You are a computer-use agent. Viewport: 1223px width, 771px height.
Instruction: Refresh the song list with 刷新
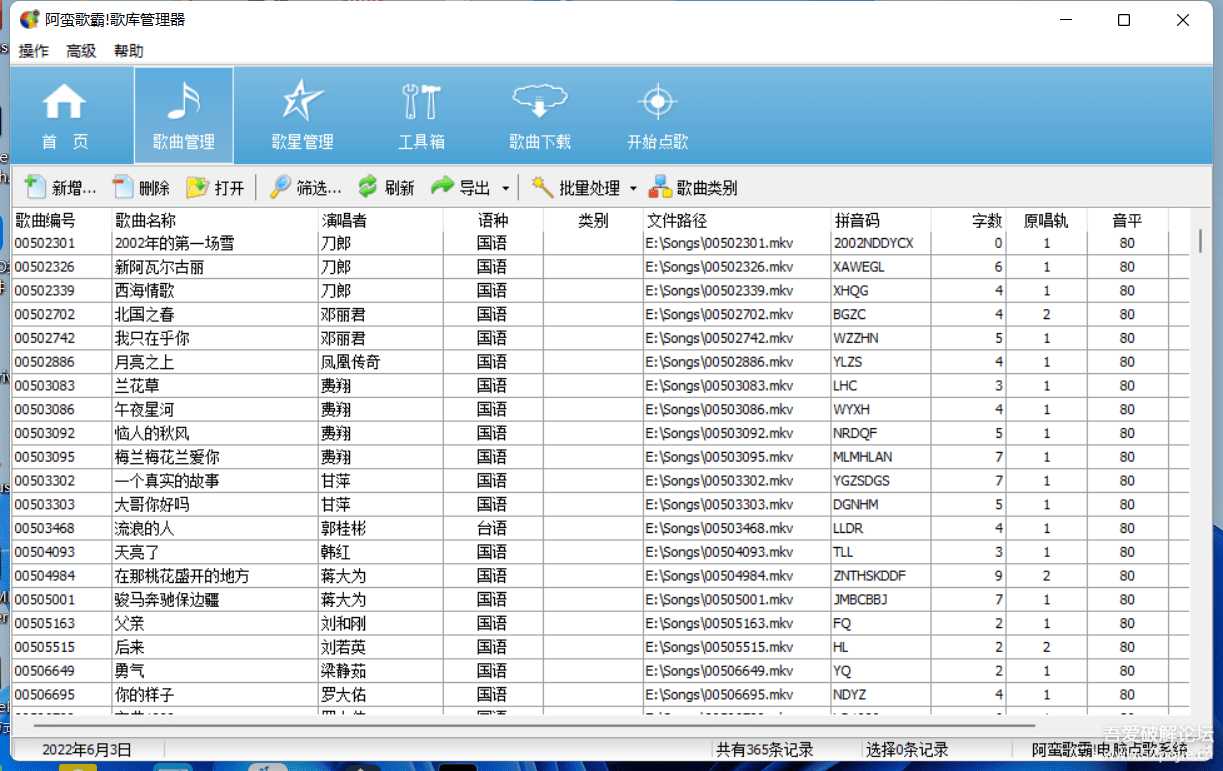pyautogui.click(x=388, y=187)
